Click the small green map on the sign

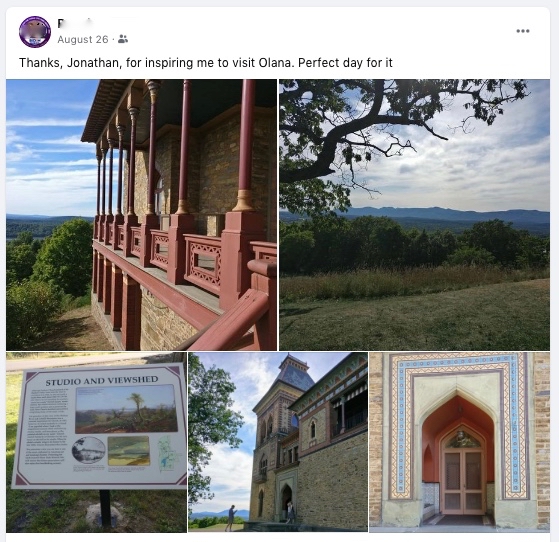(x=168, y=453)
